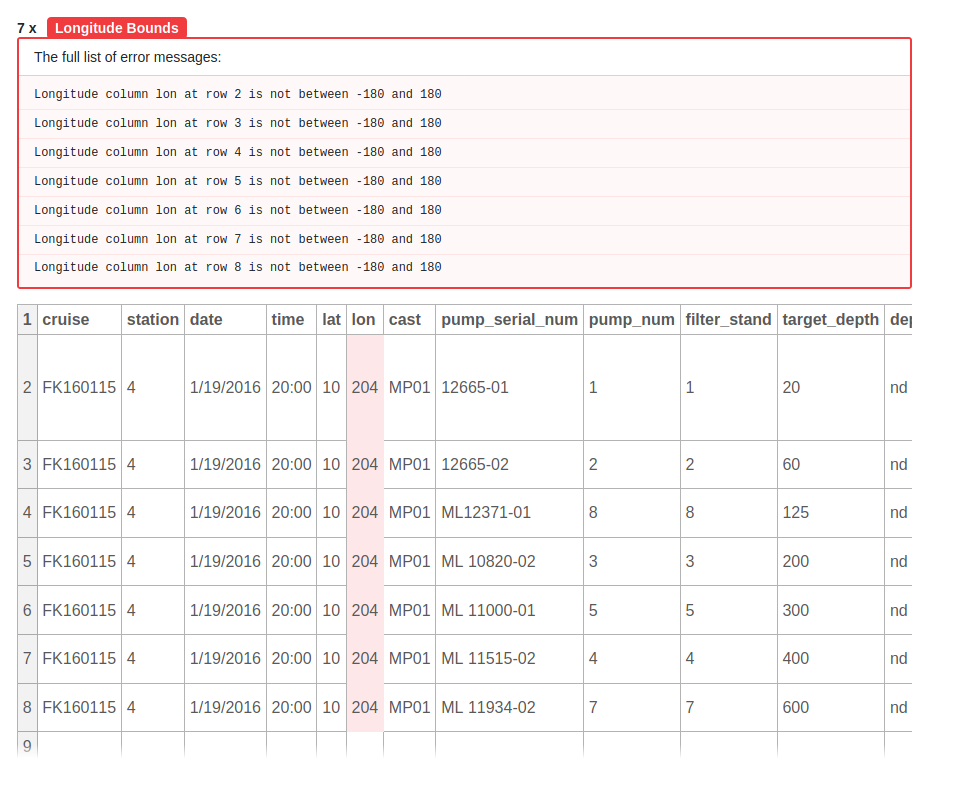961x790 pixels.
Task: Select the highlighted lon cell 204 in row 8
Action: pos(365,707)
